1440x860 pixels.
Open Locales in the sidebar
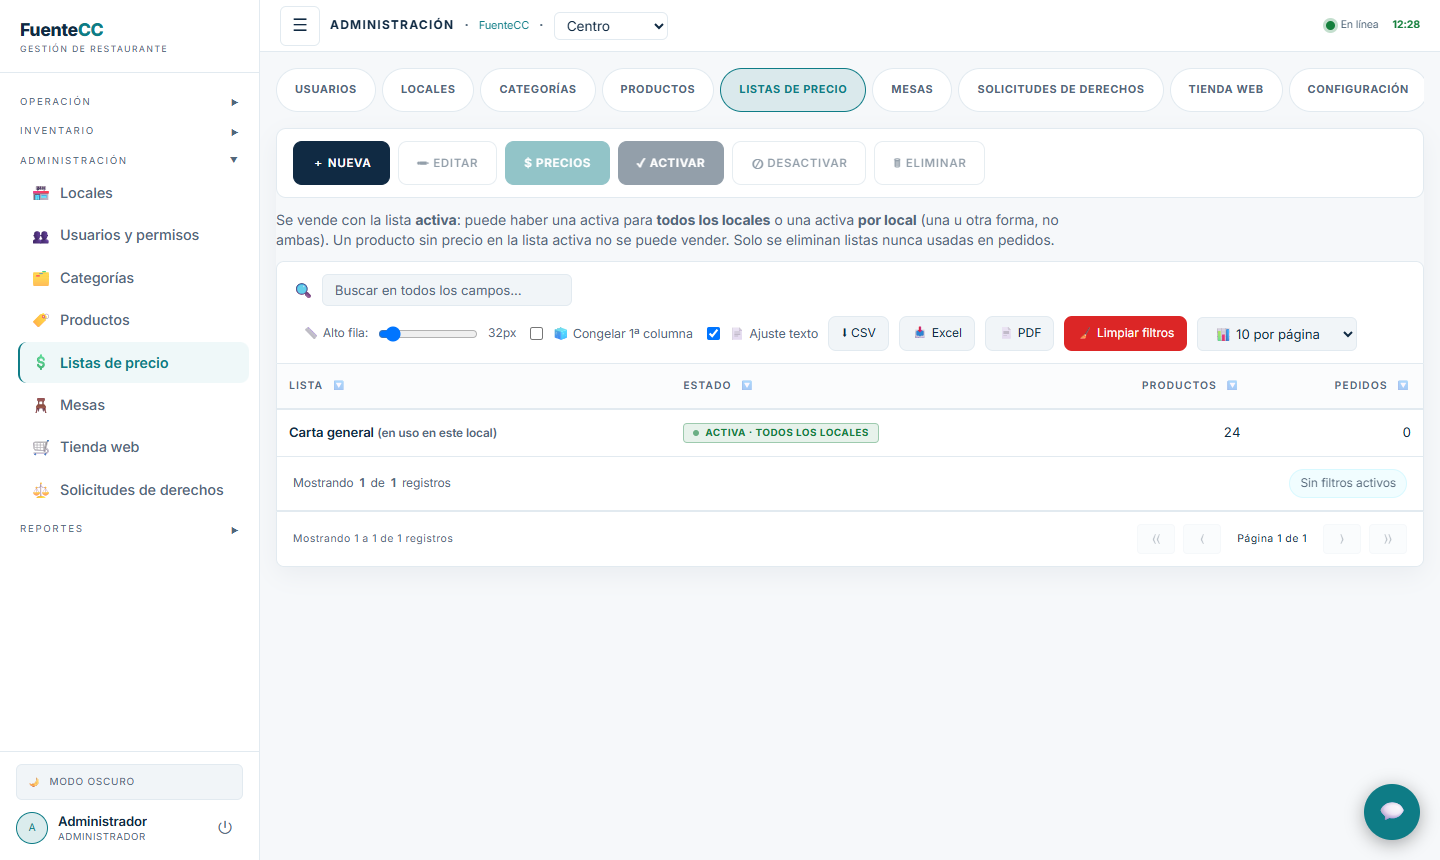133,193
